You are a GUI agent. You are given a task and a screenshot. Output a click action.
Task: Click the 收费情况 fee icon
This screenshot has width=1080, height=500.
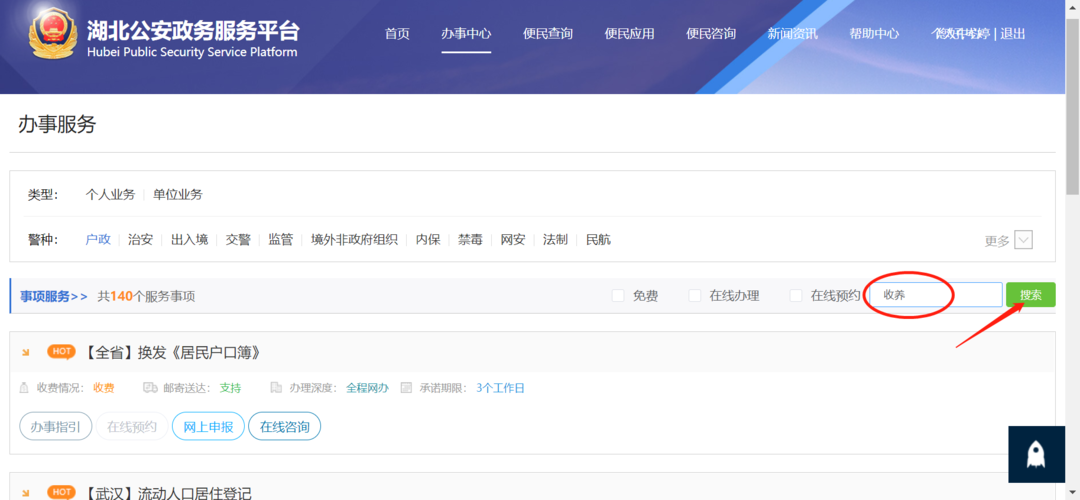[x=25, y=388]
